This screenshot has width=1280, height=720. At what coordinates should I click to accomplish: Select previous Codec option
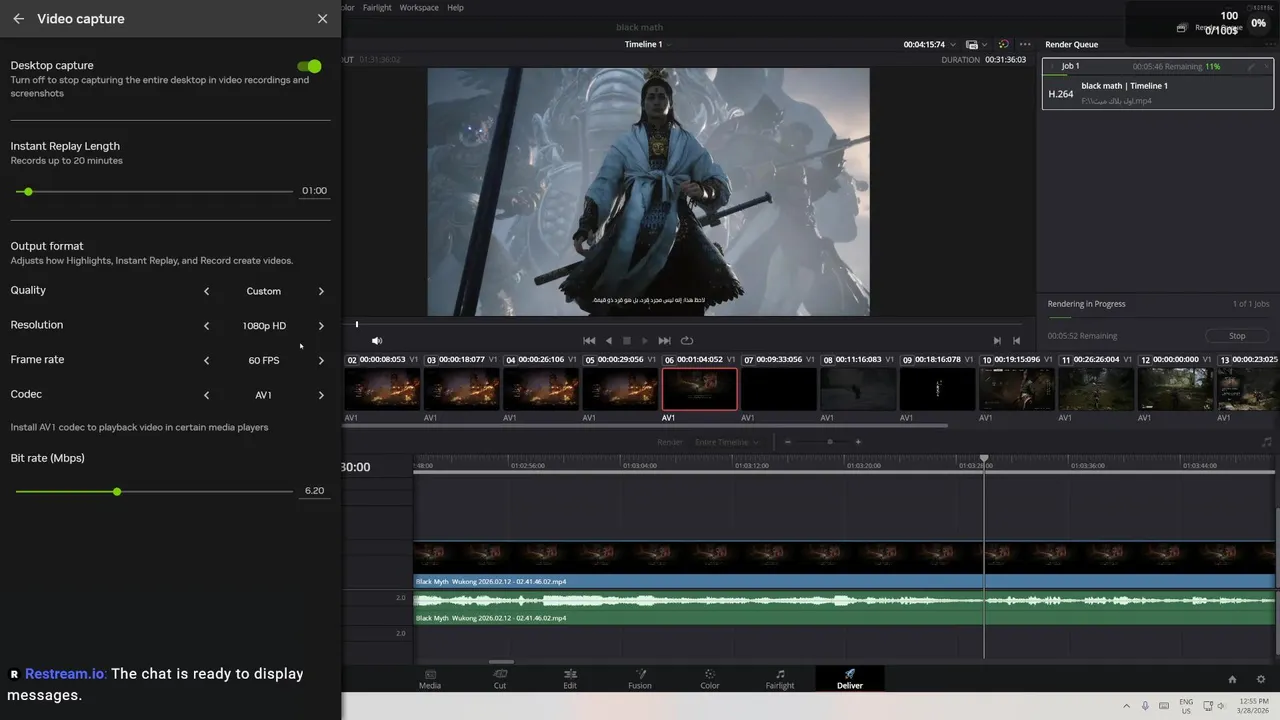point(207,395)
